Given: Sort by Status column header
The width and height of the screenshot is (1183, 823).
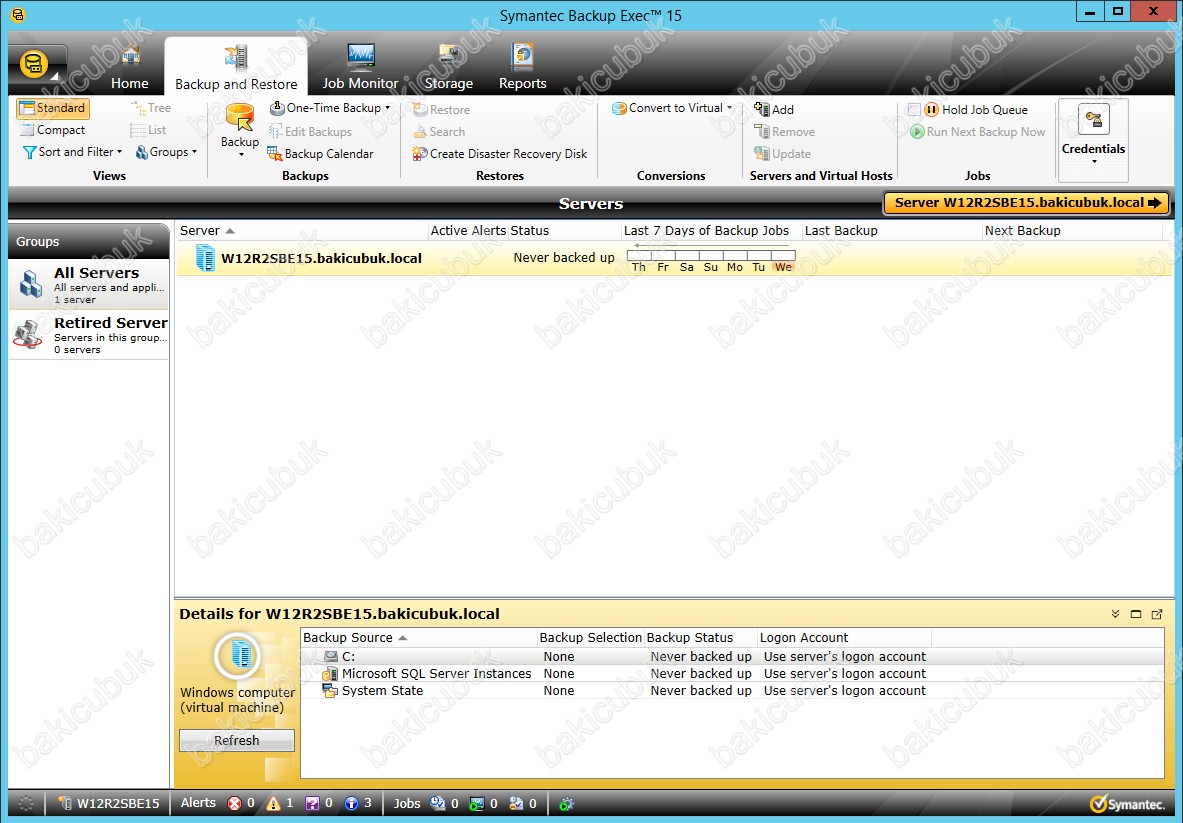Looking at the screenshot, I should point(564,230).
